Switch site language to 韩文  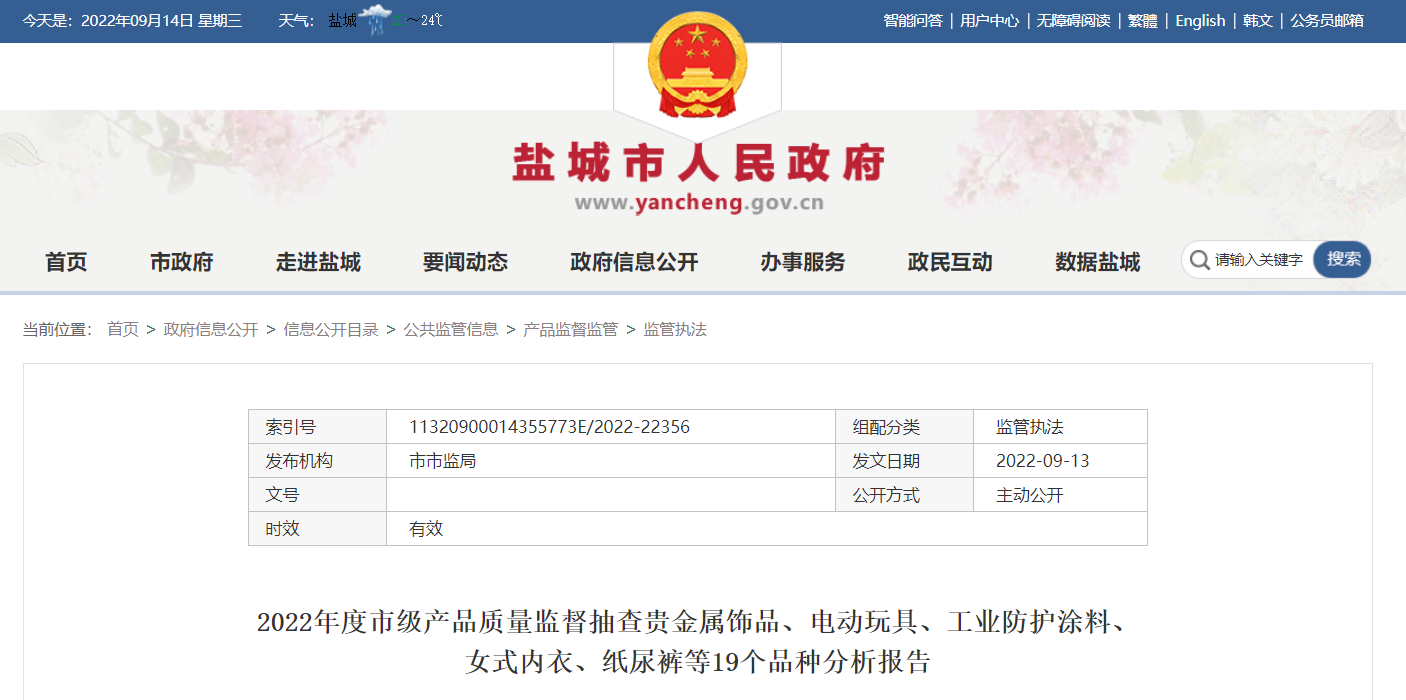click(x=1258, y=21)
